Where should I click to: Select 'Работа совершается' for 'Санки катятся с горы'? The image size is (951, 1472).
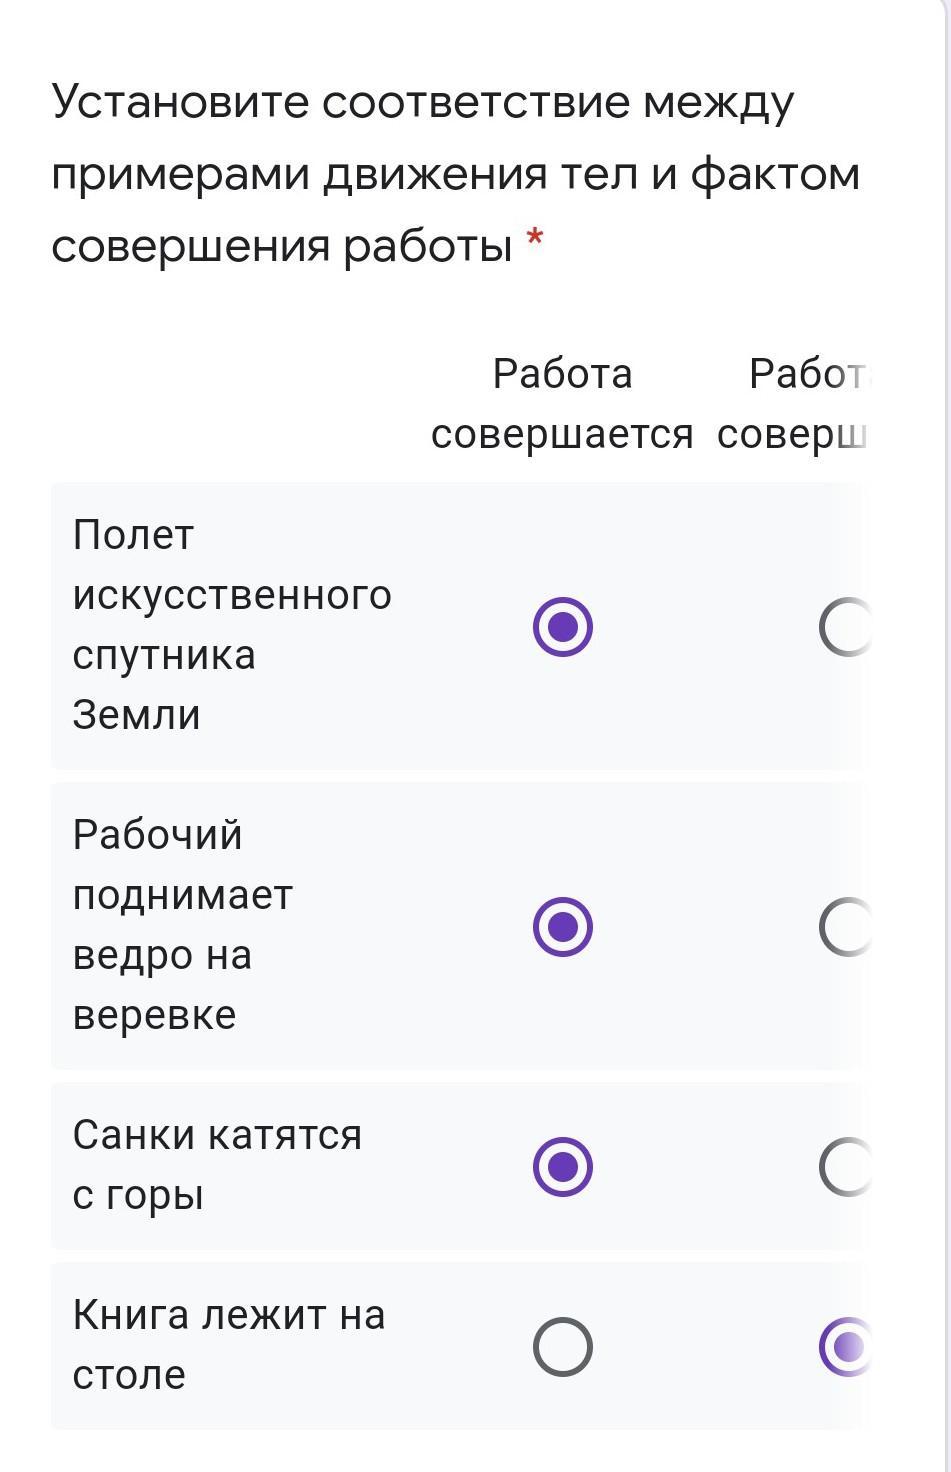563,1167
